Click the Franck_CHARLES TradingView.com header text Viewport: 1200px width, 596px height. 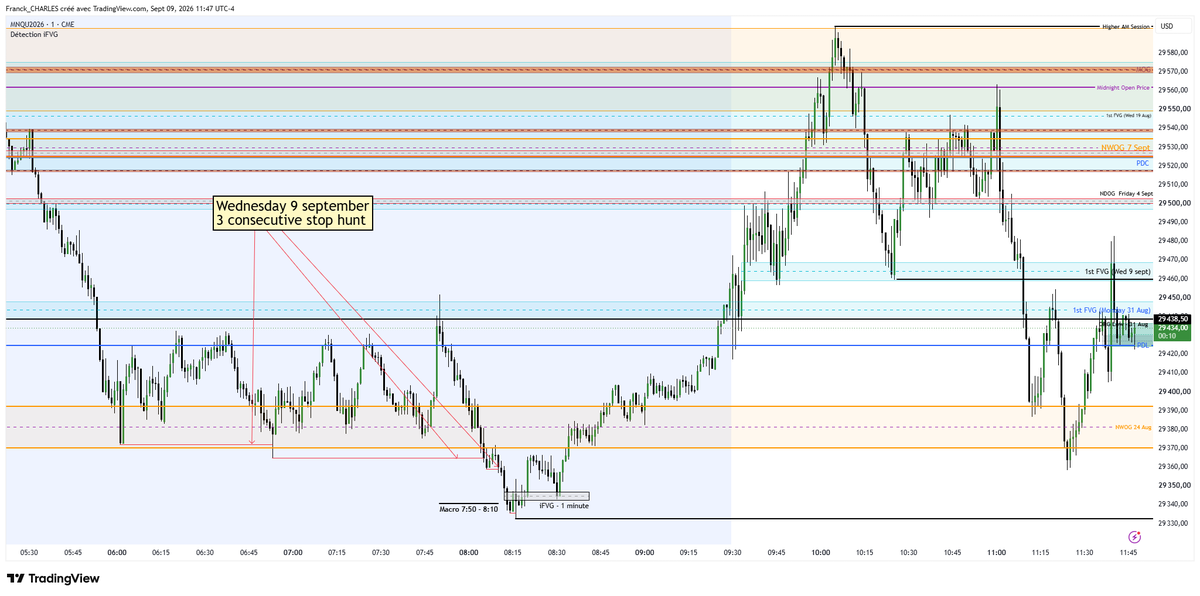[x=120, y=9]
